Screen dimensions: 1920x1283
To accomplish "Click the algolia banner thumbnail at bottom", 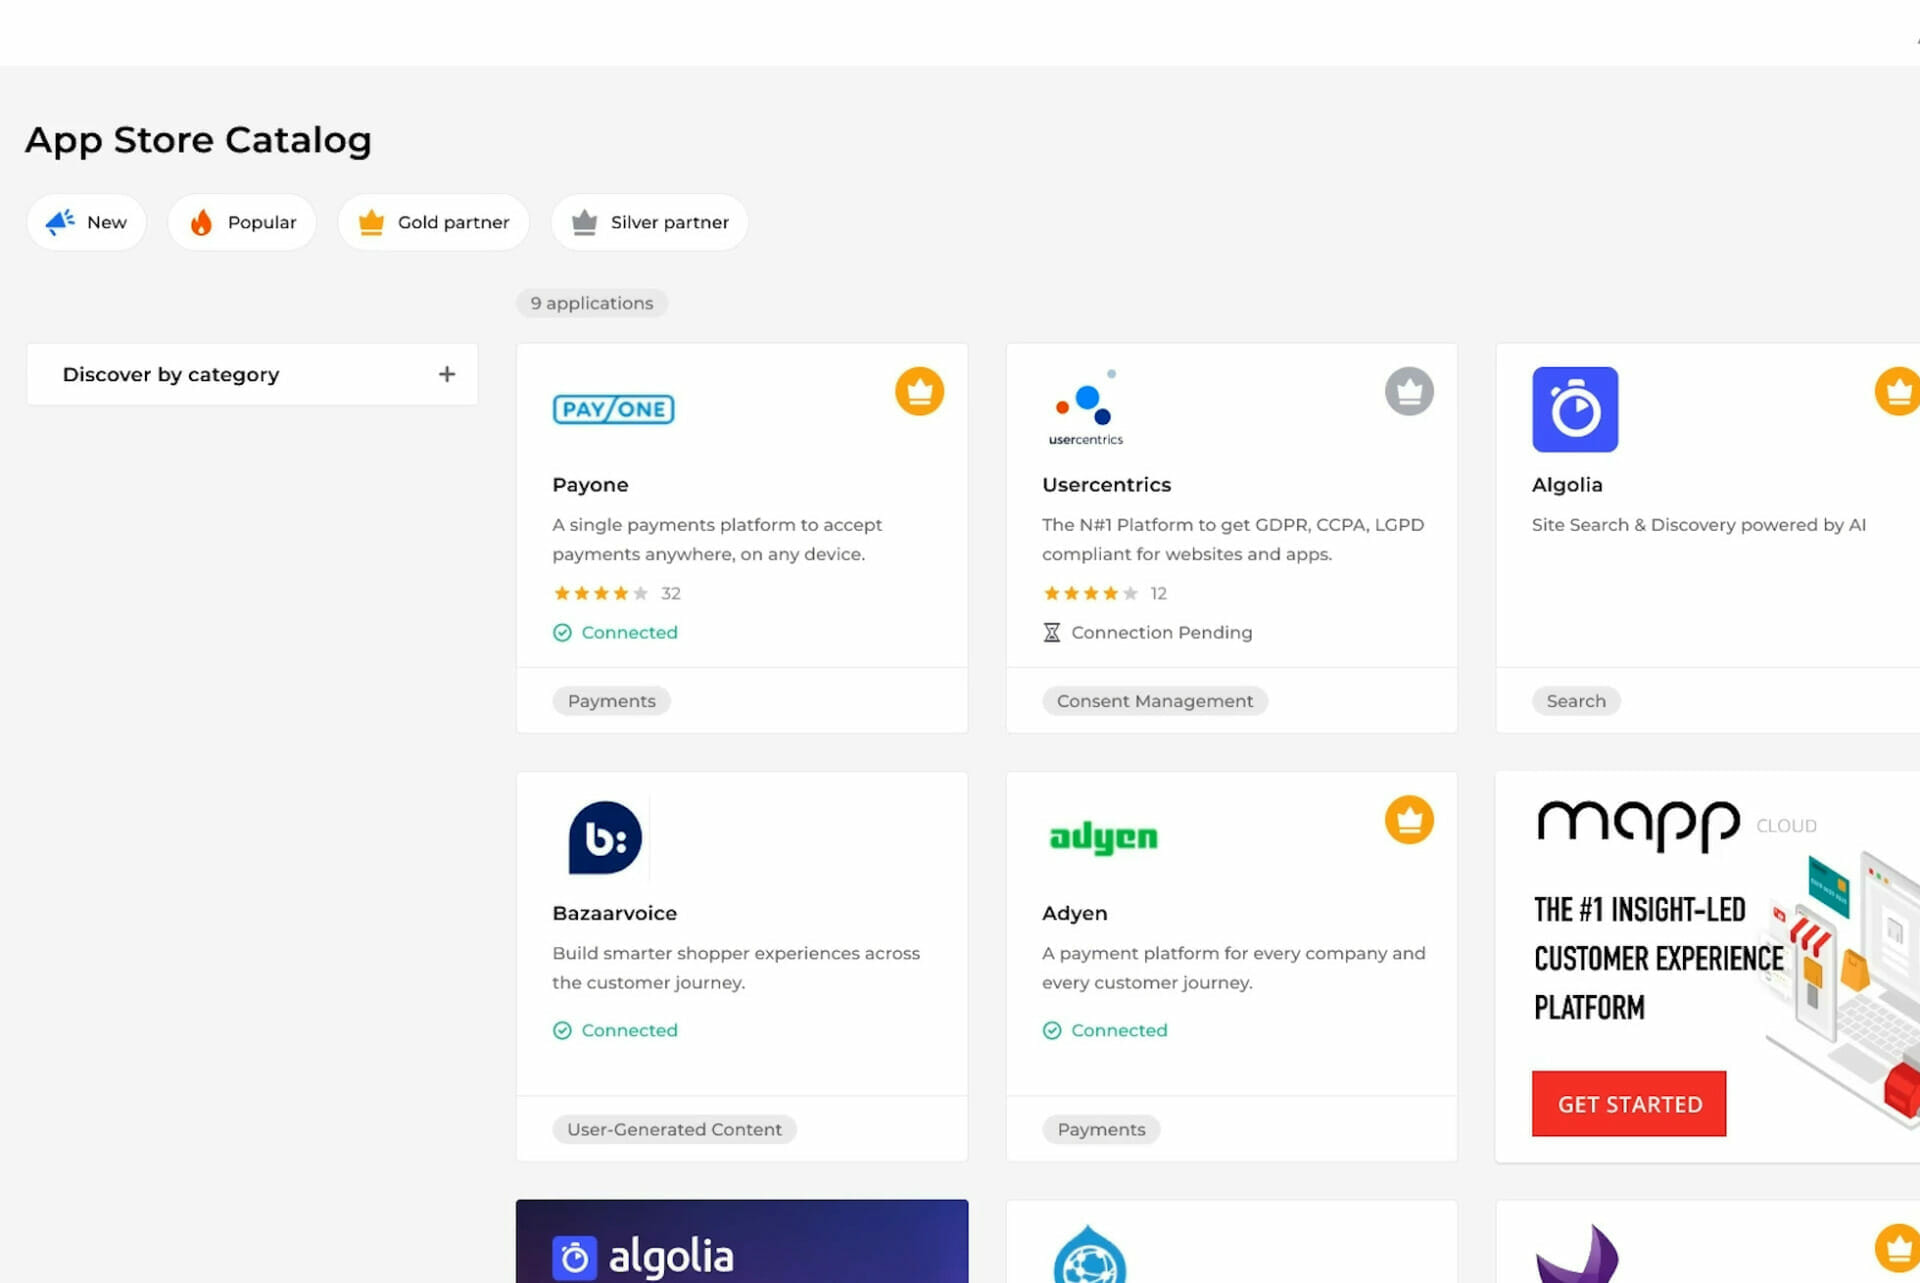I will [x=742, y=1241].
